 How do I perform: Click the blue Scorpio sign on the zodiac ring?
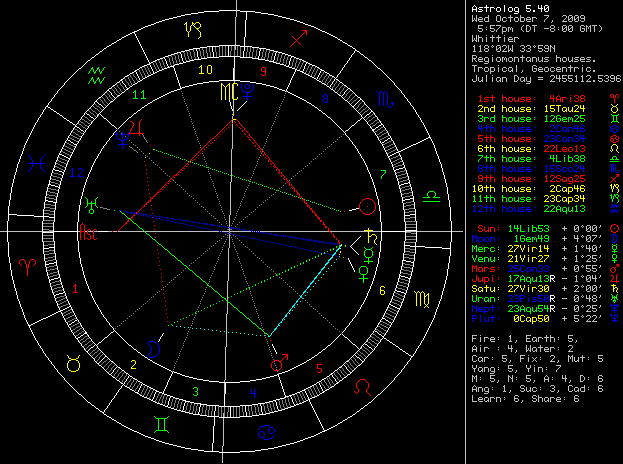(378, 98)
